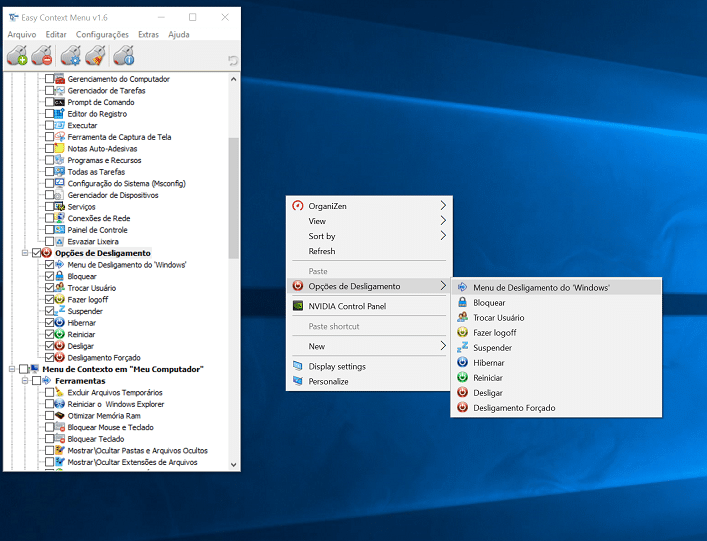Screen dimensions: 707x541
Task: Select Excluir Arquivos Temporários tree label
Action: pyautogui.click(x=115, y=393)
